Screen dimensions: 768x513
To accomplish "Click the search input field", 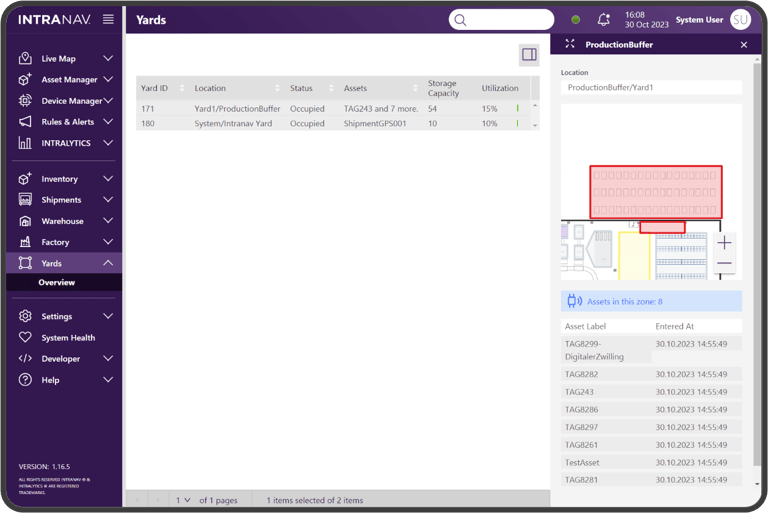I will click(501, 20).
